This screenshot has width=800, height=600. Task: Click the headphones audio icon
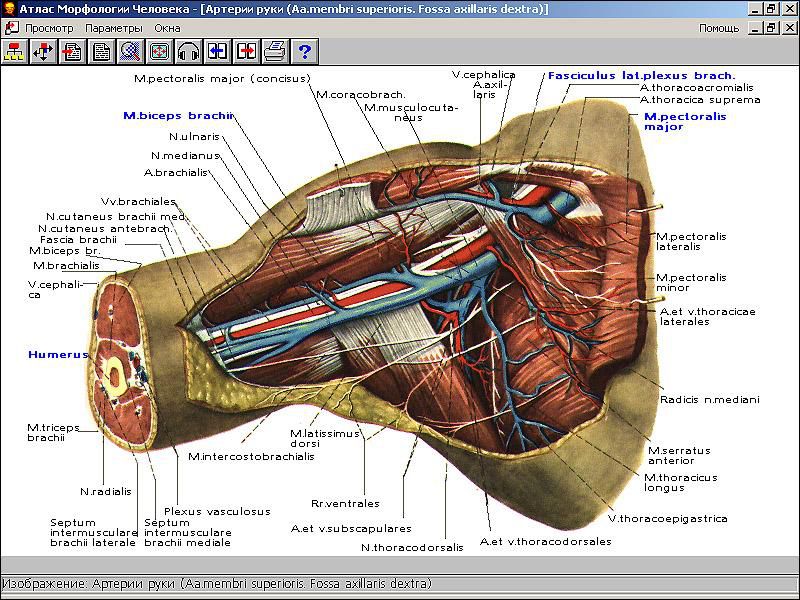[188, 51]
